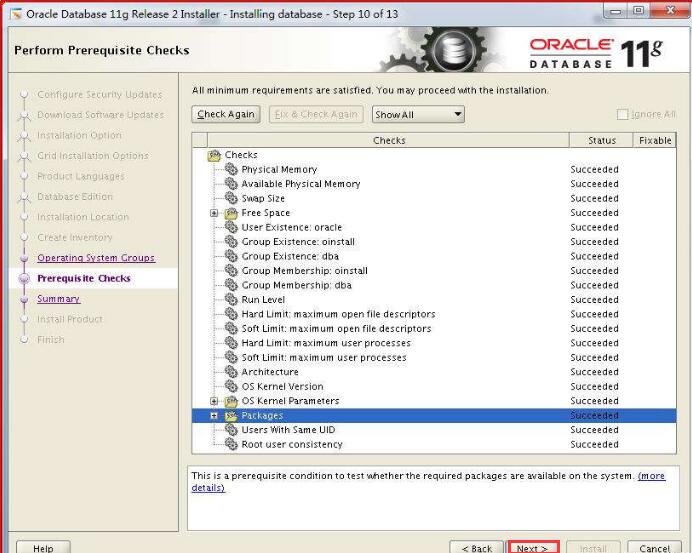The height and width of the screenshot is (553, 692).
Task: Open the Show All filter dropdown
Action: pyautogui.click(x=418, y=115)
